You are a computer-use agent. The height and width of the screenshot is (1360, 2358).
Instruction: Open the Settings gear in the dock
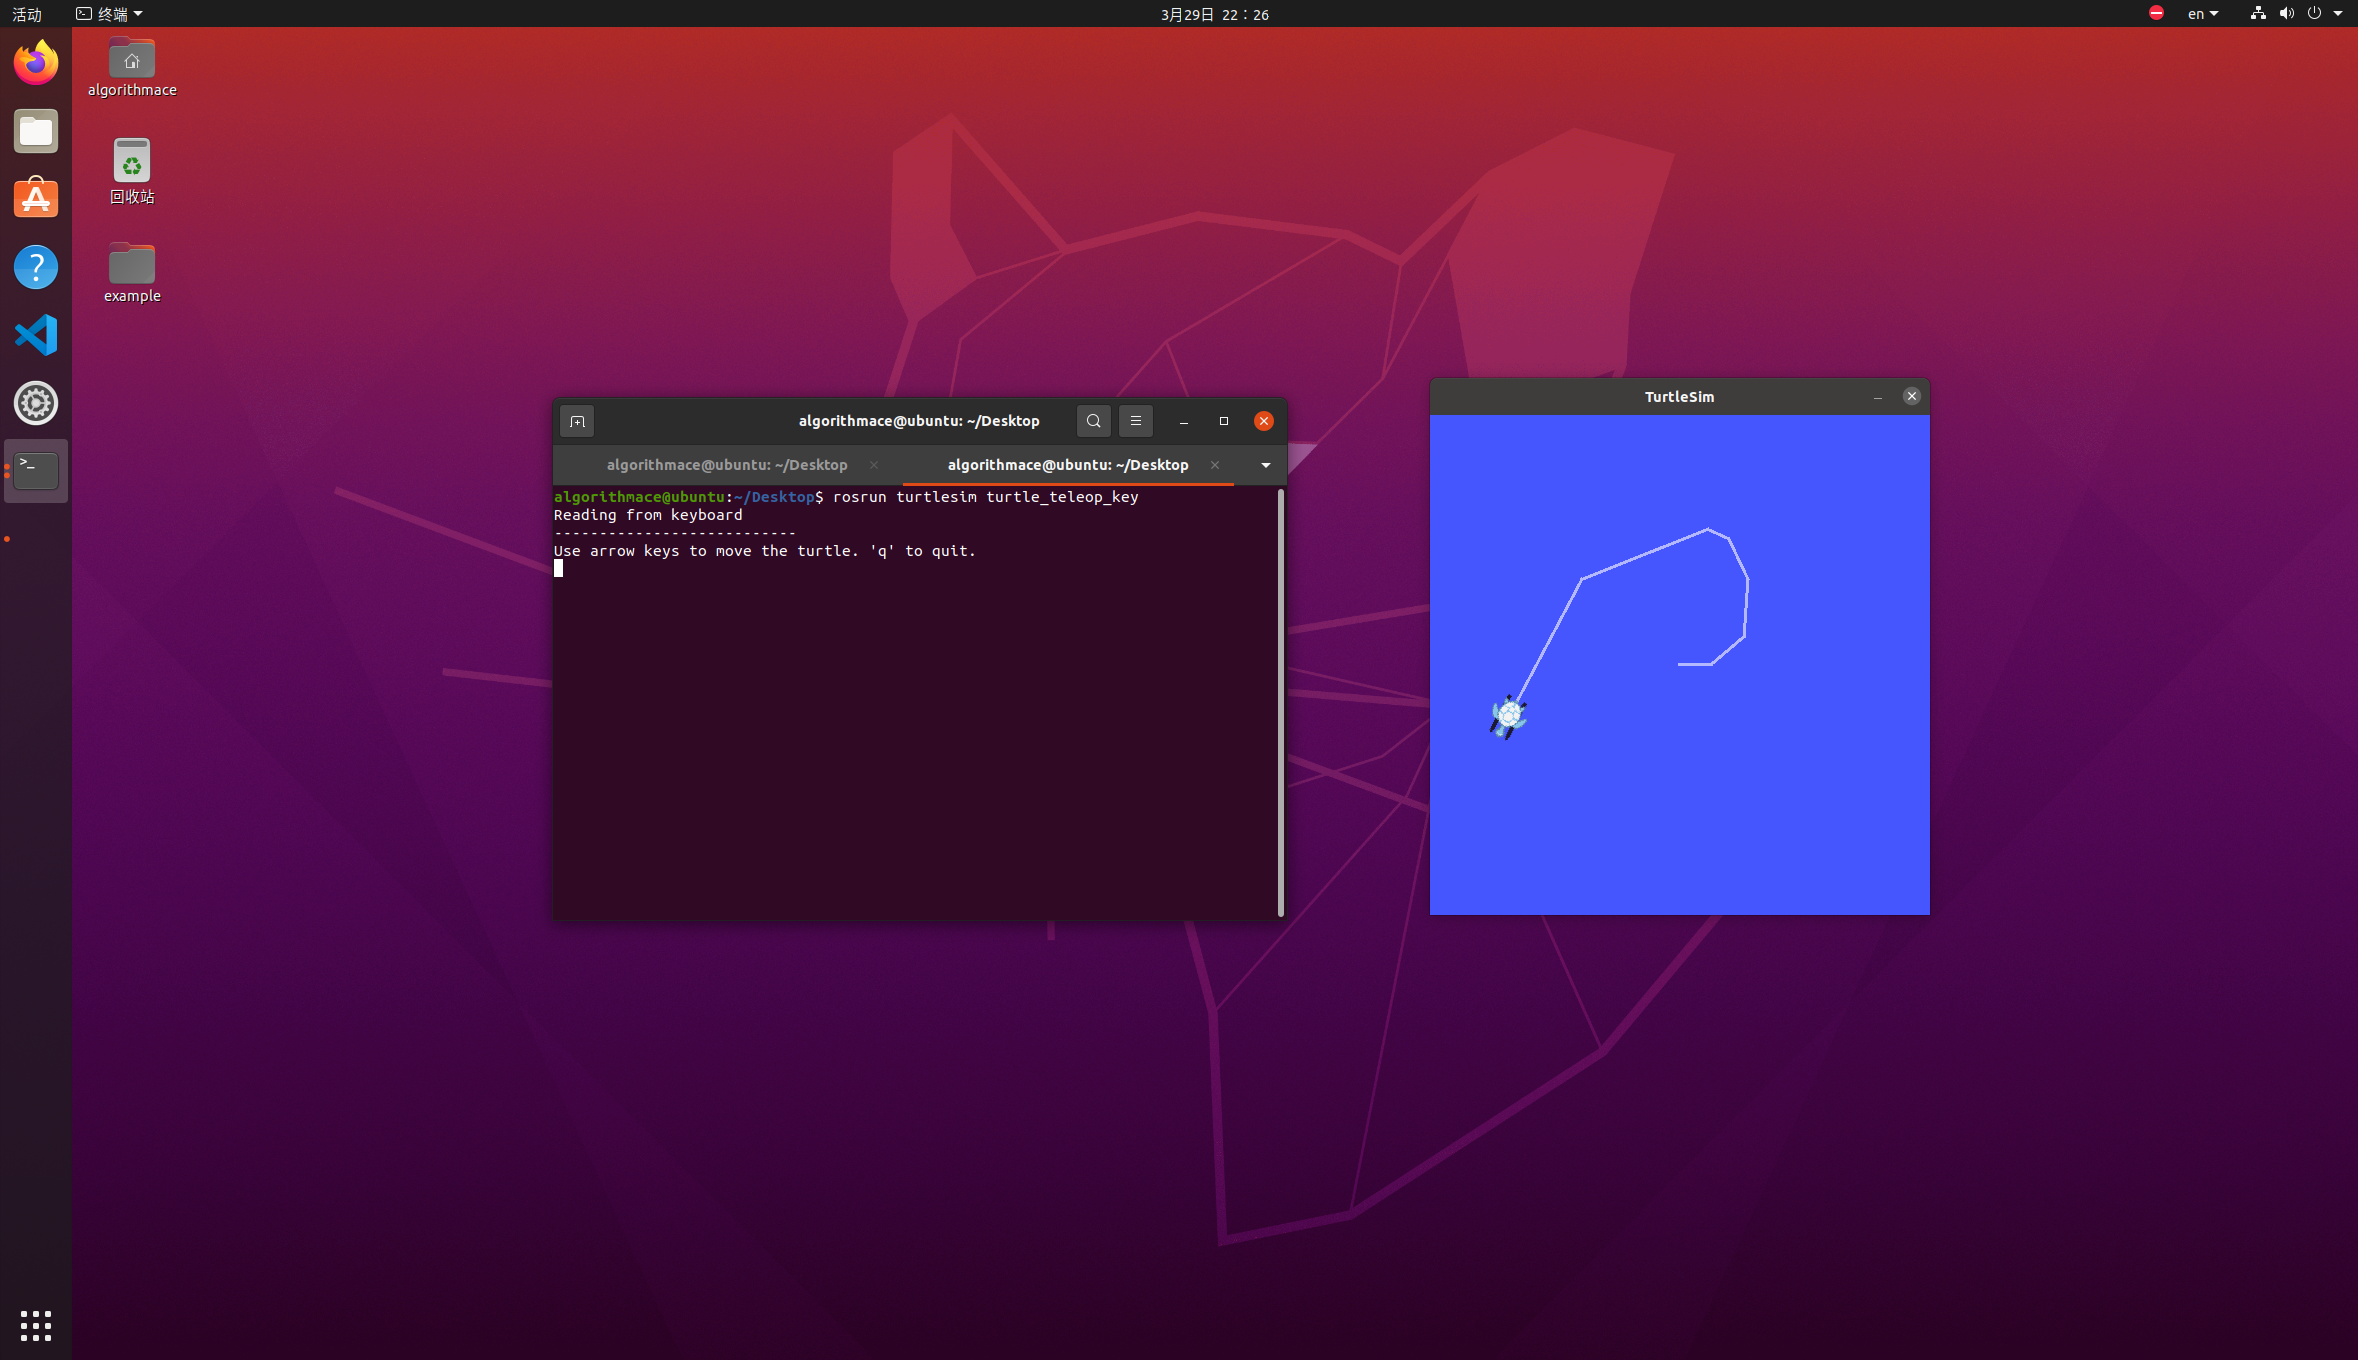coord(36,403)
